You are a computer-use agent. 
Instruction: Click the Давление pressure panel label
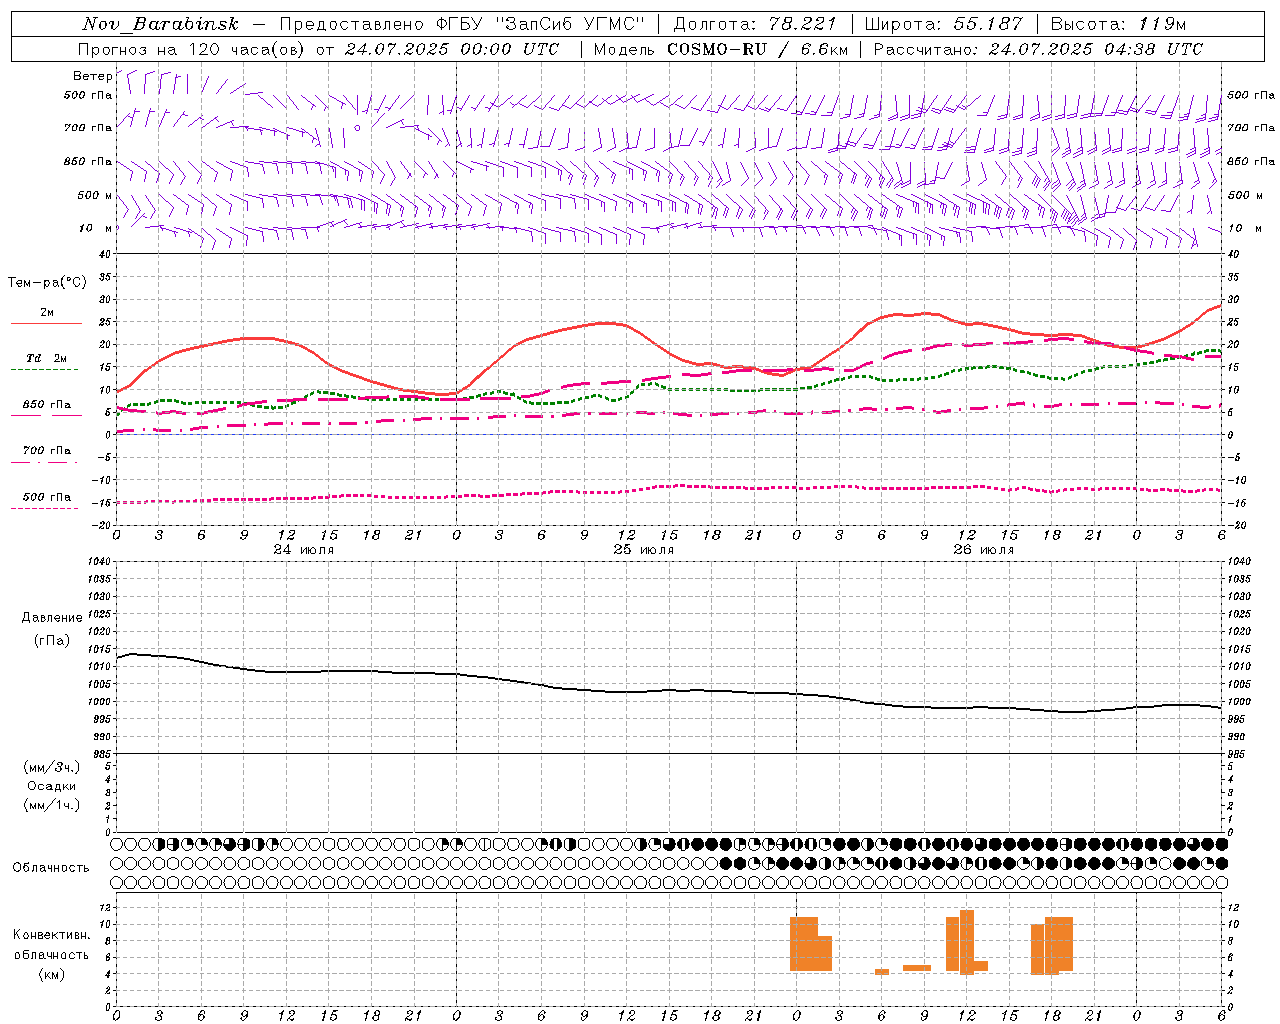pyautogui.click(x=52, y=618)
